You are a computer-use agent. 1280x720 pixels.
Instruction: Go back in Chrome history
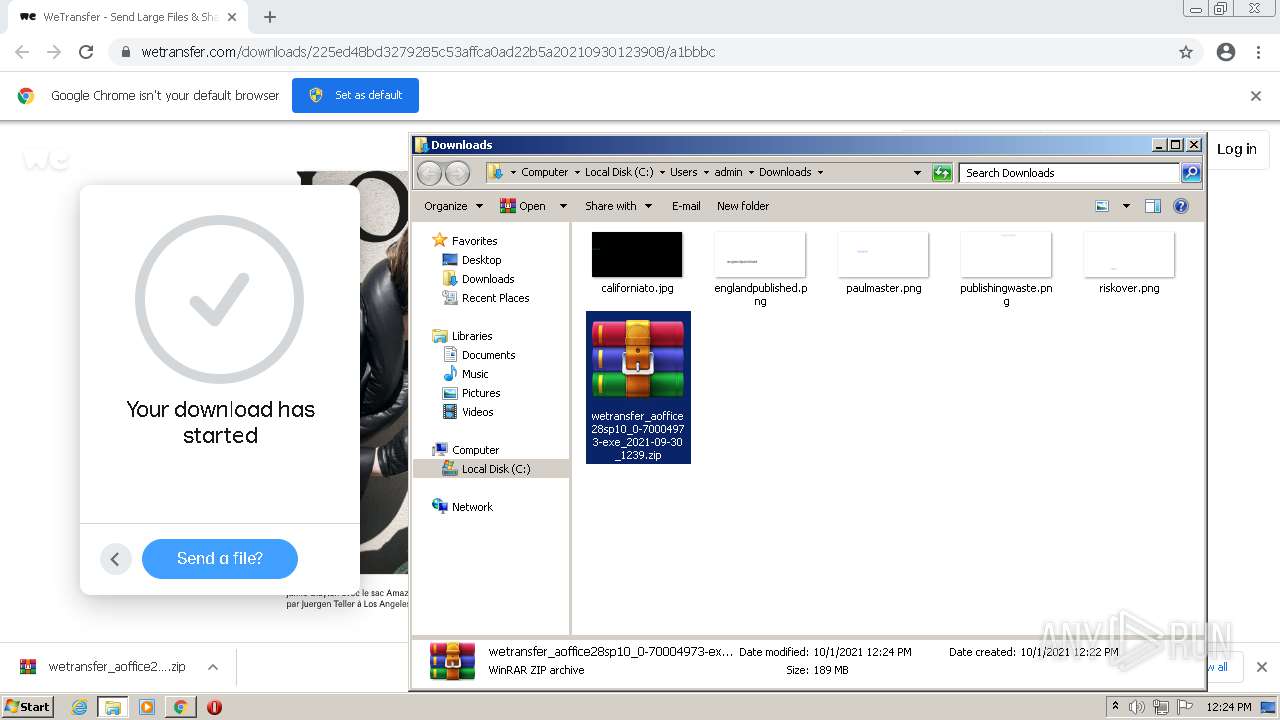point(22,52)
